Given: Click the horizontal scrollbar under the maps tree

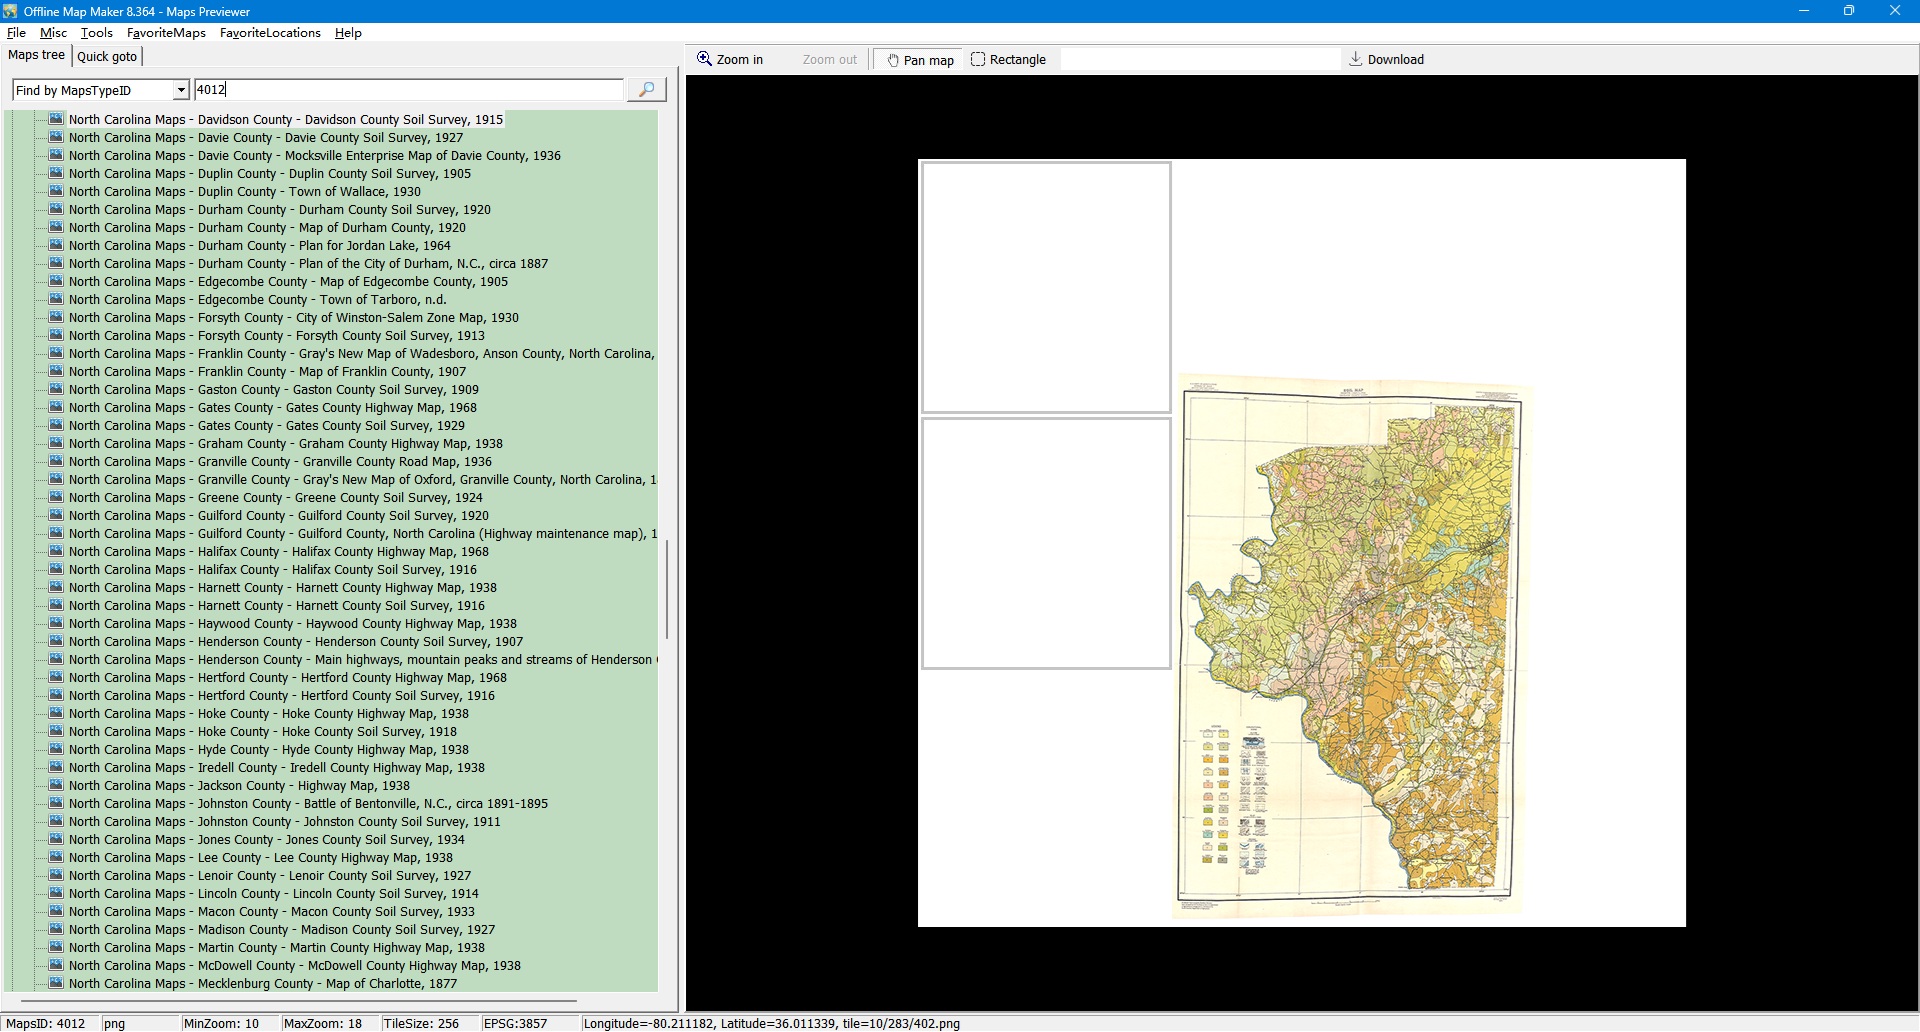Looking at the screenshot, I should coord(300,1000).
